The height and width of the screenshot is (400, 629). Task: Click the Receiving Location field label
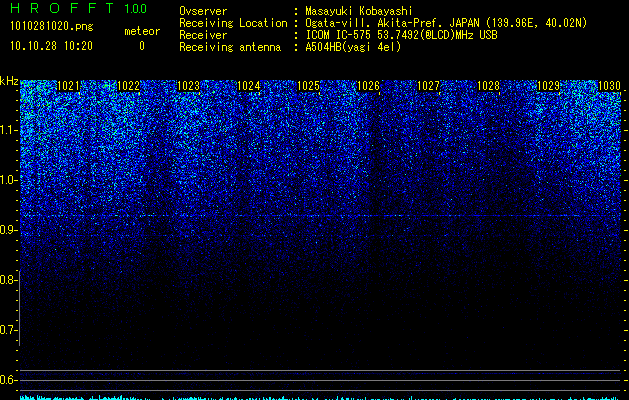click(233, 23)
